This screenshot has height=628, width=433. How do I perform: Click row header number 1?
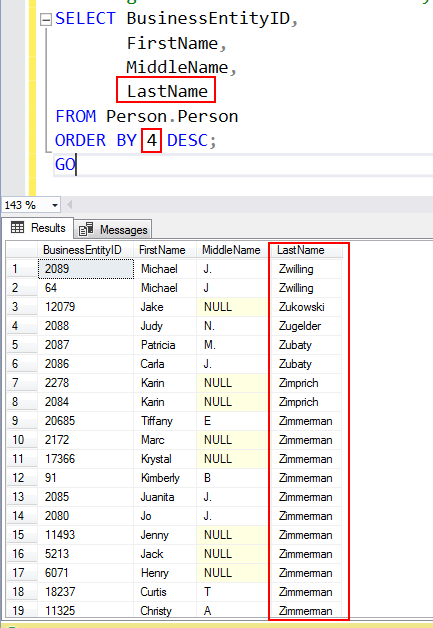[x=21, y=269]
